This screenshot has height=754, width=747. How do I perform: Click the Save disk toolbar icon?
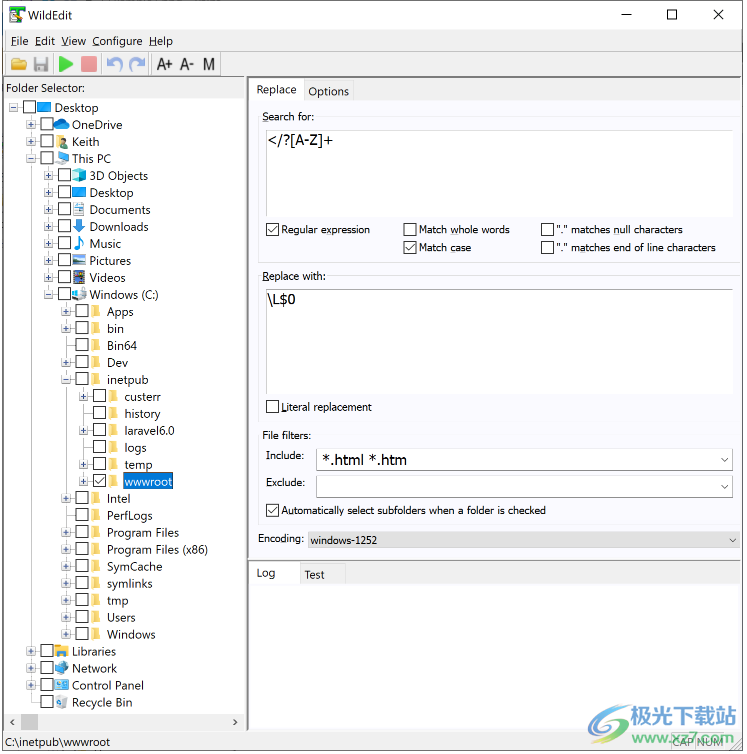(41, 65)
